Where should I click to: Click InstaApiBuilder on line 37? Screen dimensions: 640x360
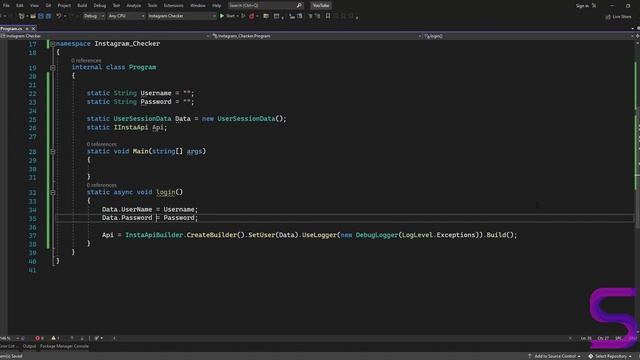click(154, 235)
